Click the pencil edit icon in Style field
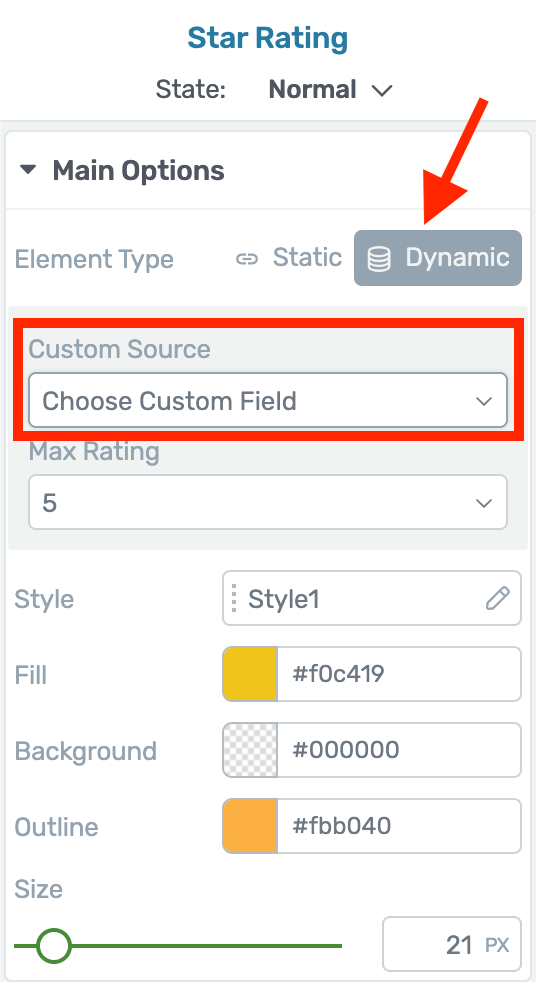Screen dimensions: 536x982 pos(498,598)
